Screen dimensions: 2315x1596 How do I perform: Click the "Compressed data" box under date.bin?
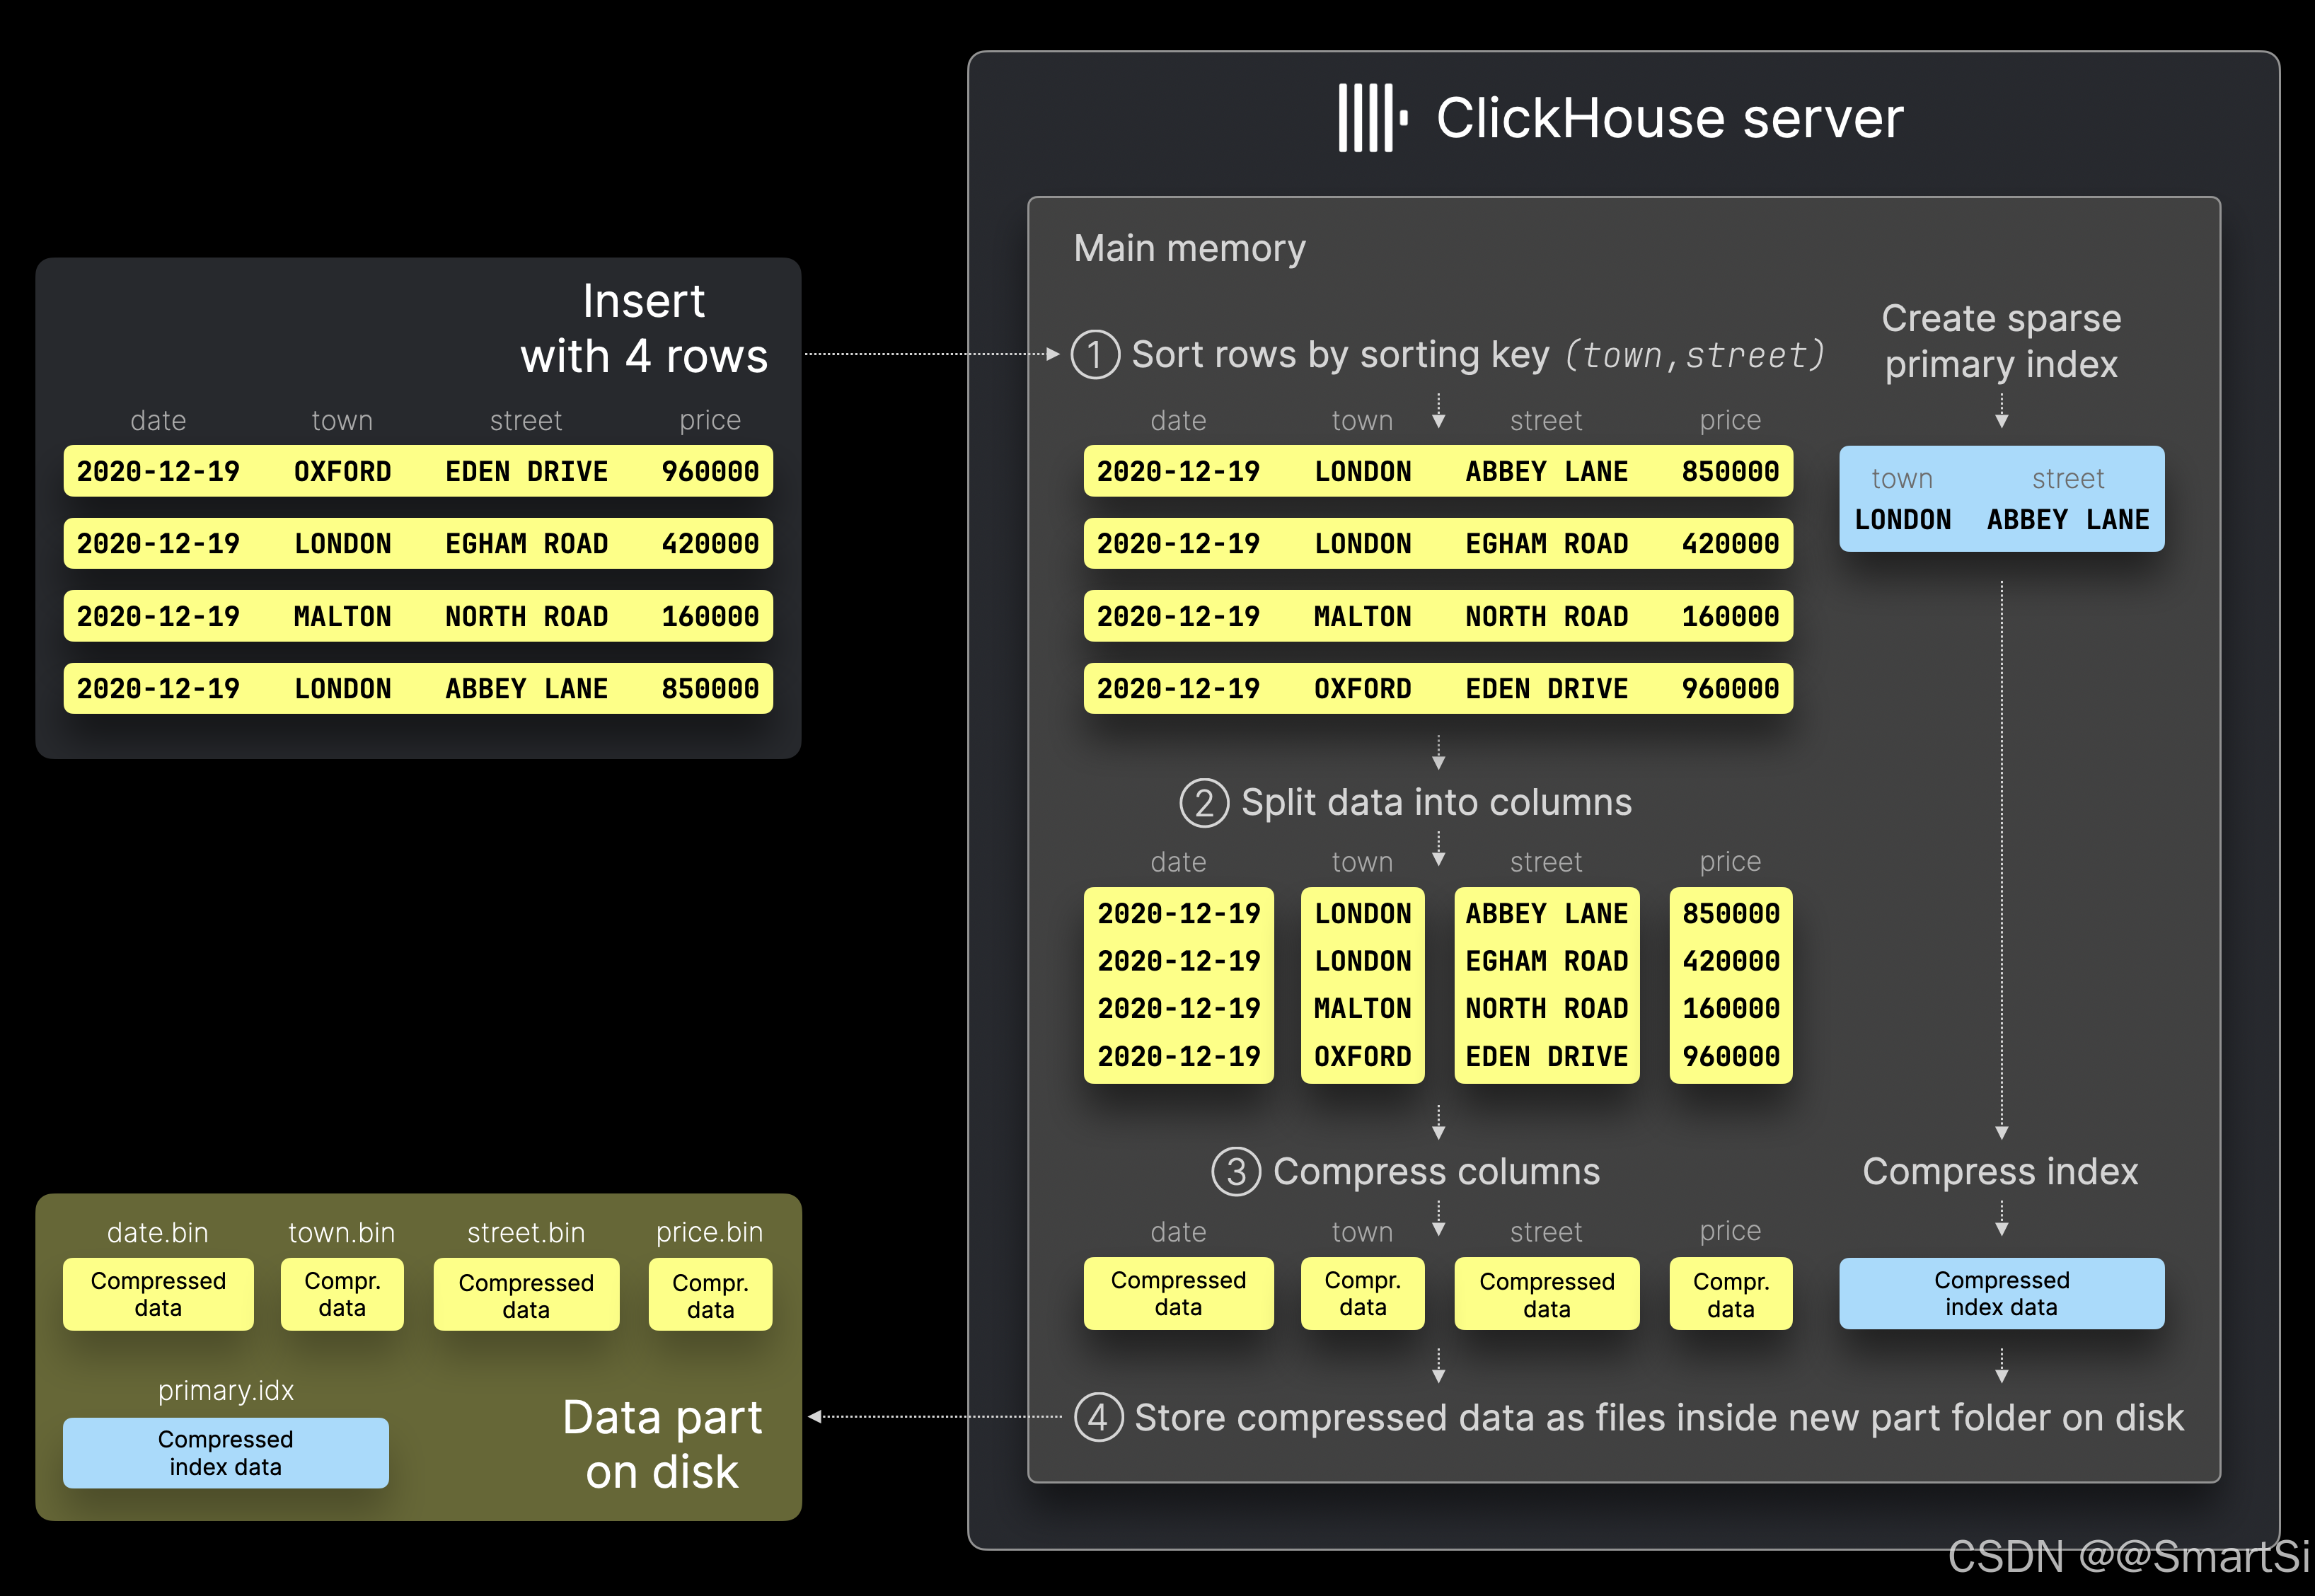tap(158, 1294)
